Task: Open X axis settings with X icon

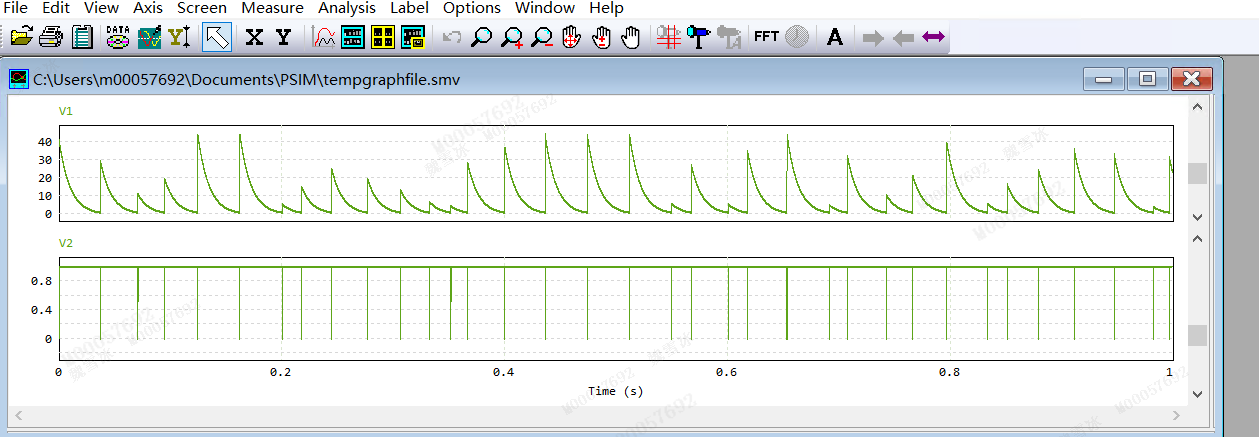Action: point(254,38)
